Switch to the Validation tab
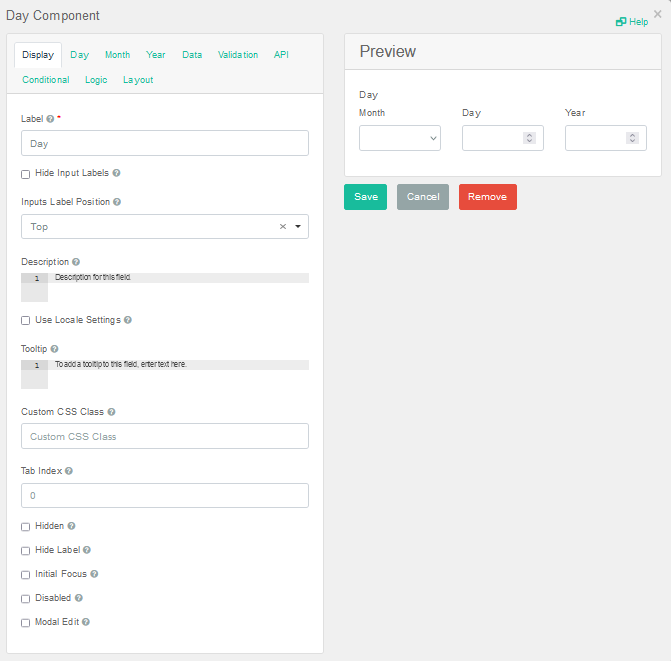This screenshot has height=661, width=671. [238, 55]
